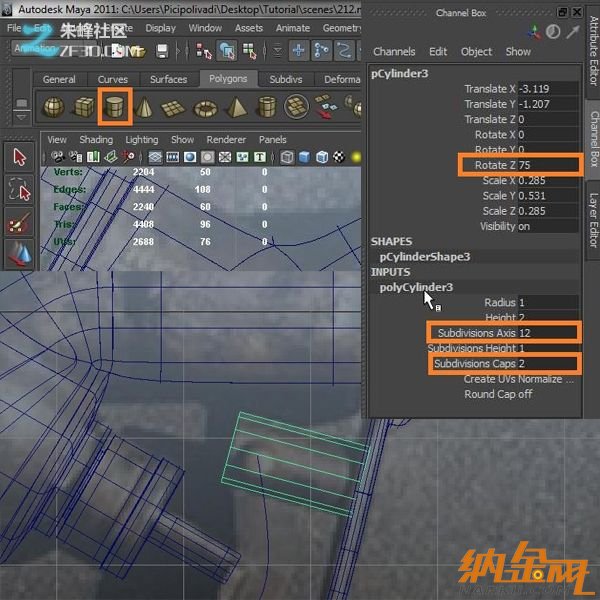Create a polygon cylinder from the shelf
The width and height of the screenshot is (600, 600).
(x=117, y=107)
